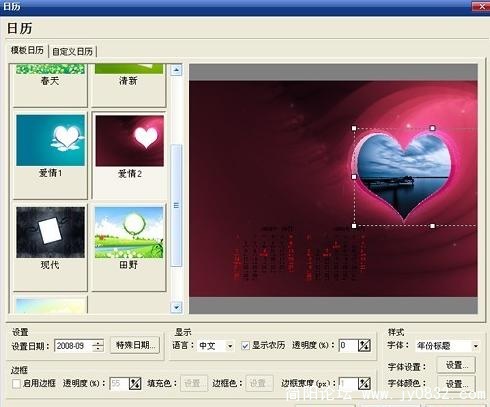Screen dimensions: 490x407
Task: Click the border 透明度 slider icon
Action: (x=135, y=383)
